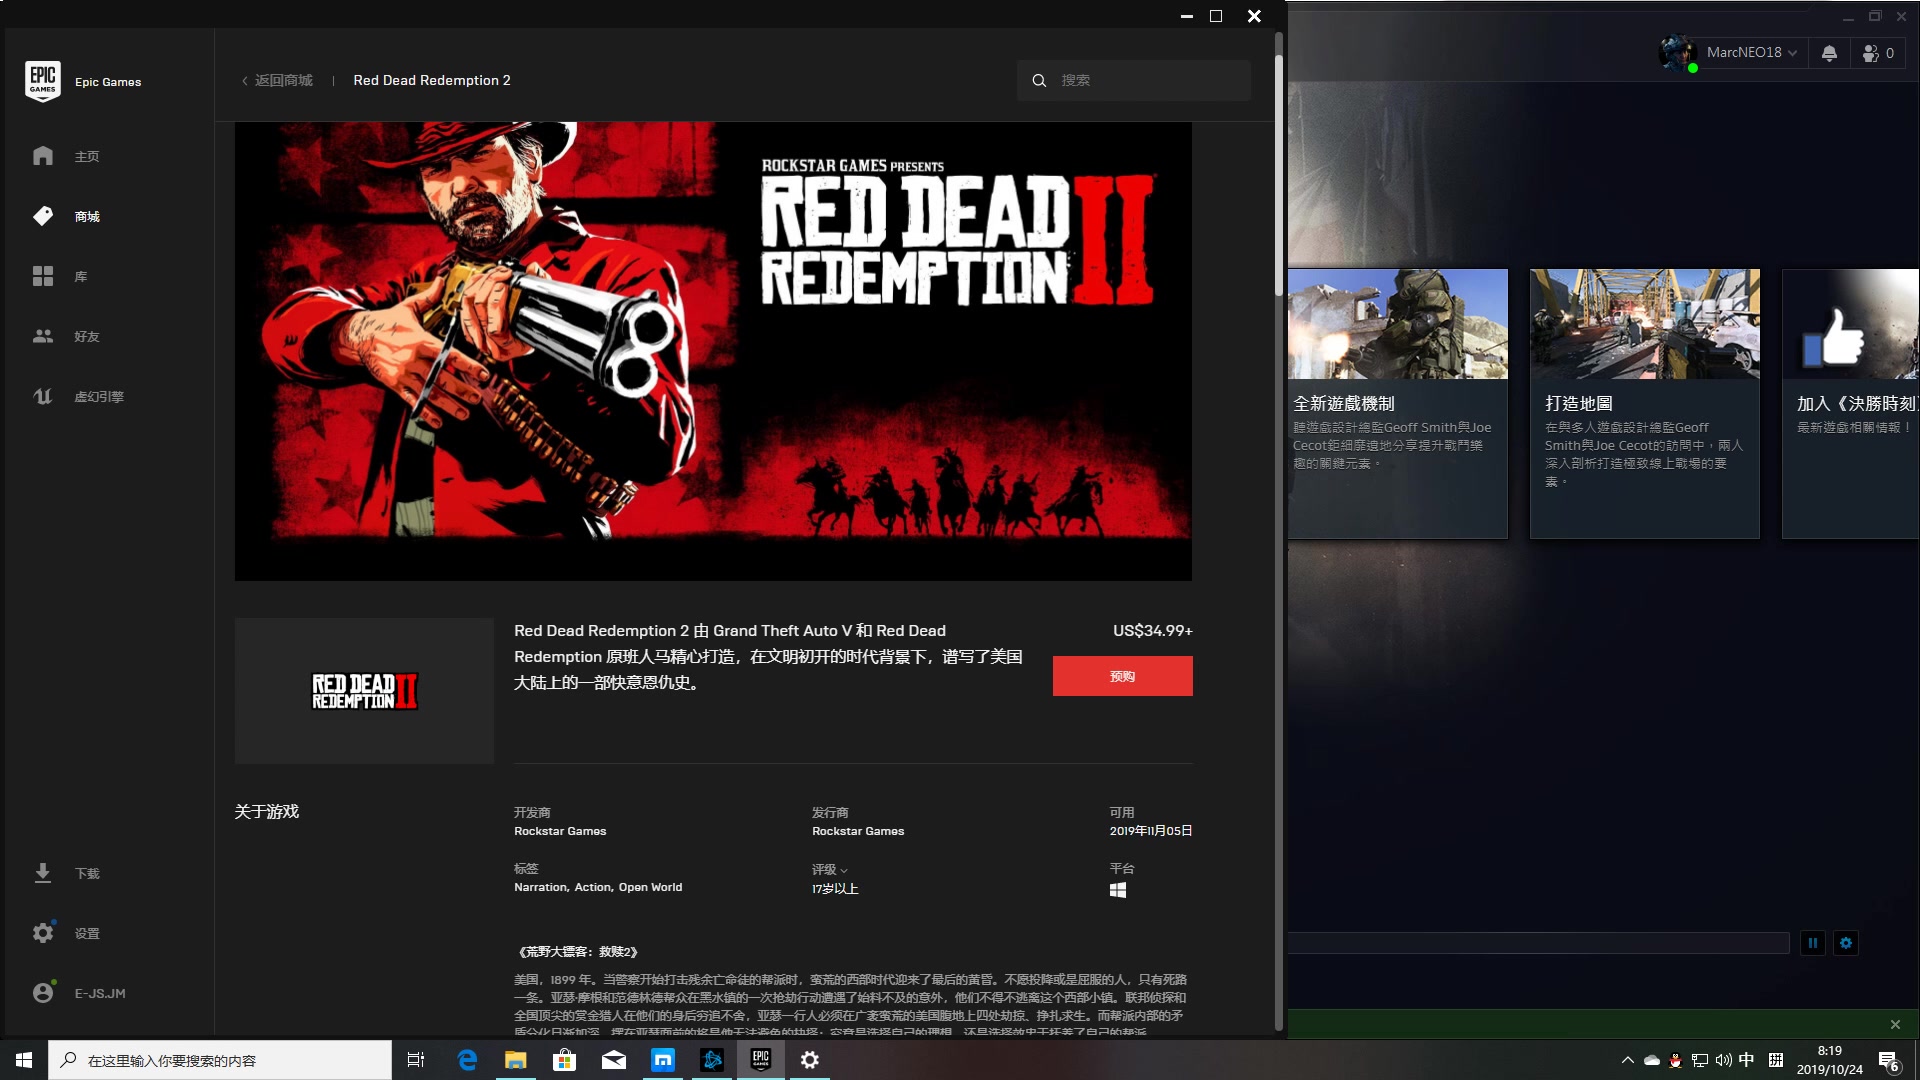This screenshot has width=1920, height=1080.
Task: Open the 全新遊戲機制 news card
Action: [1398, 404]
